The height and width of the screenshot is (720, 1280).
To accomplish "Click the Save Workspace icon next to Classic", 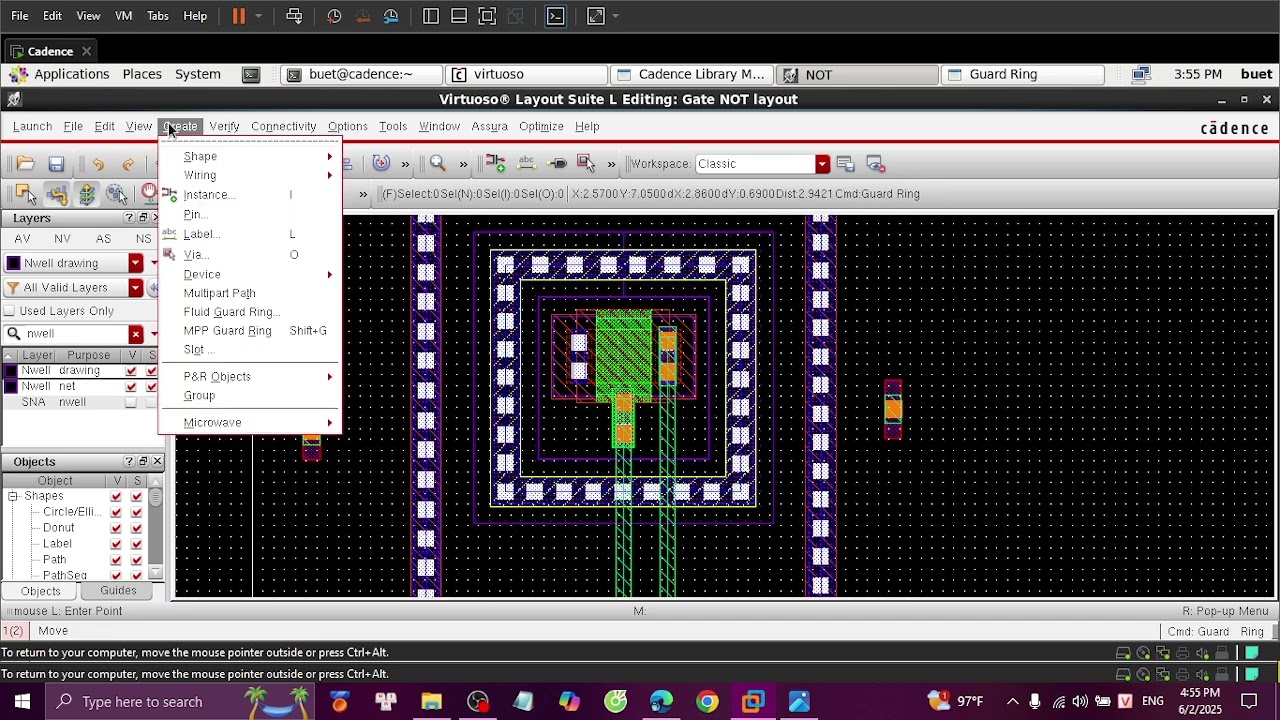I will (x=846, y=164).
